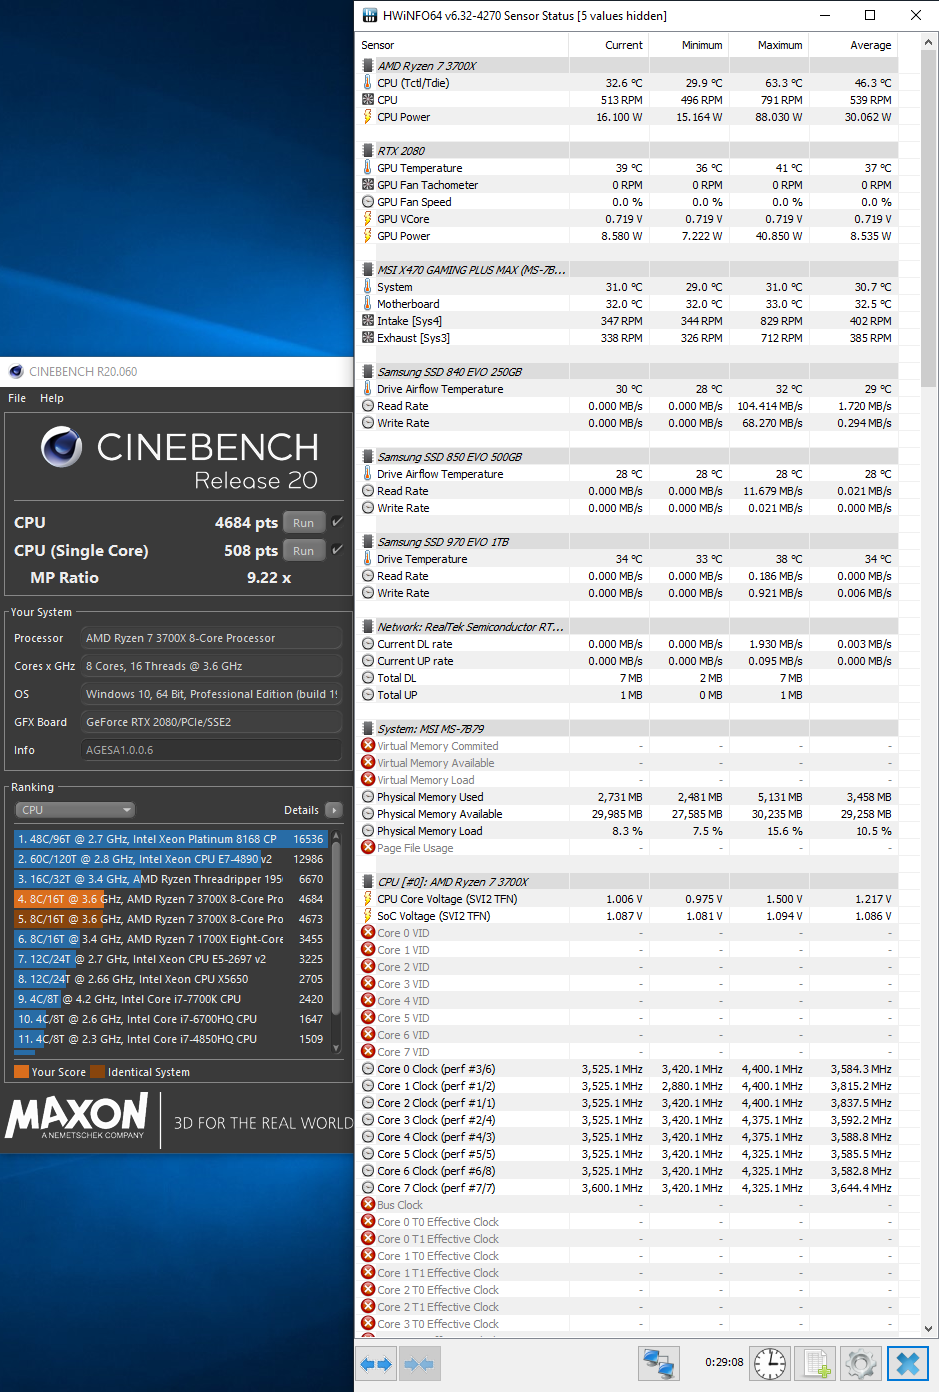Click the blue X close sensors button
The width and height of the screenshot is (939, 1392).
(908, 1363)
